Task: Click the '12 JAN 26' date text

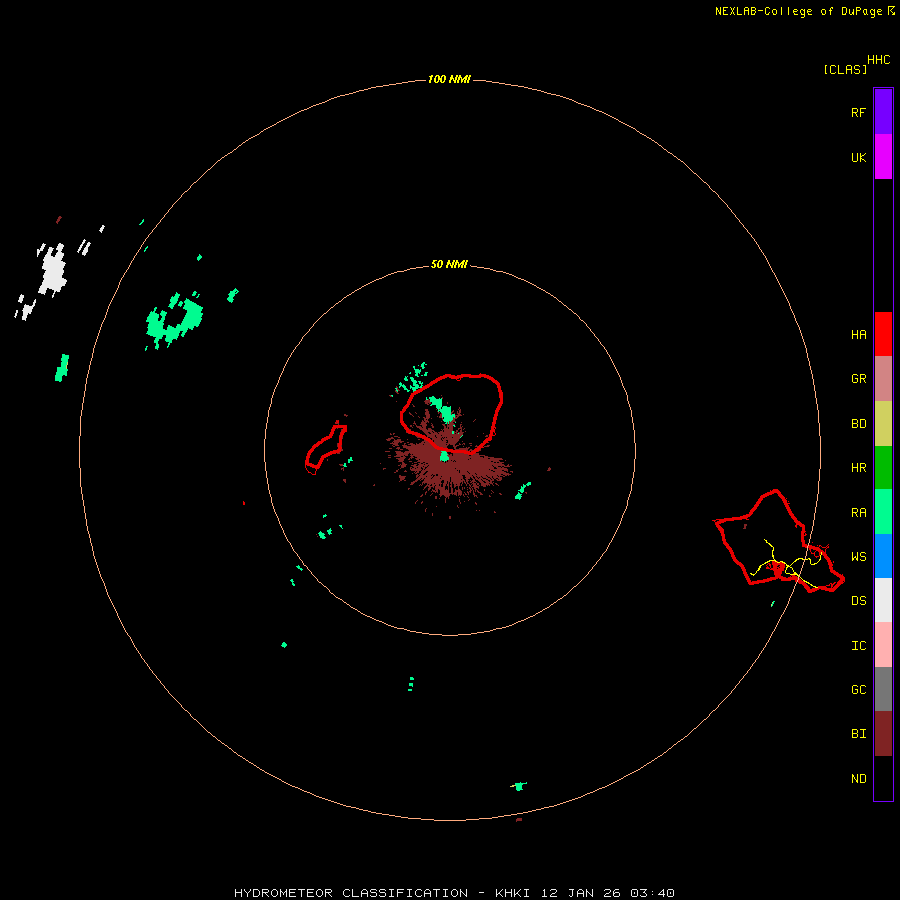Action: point(580,893)
